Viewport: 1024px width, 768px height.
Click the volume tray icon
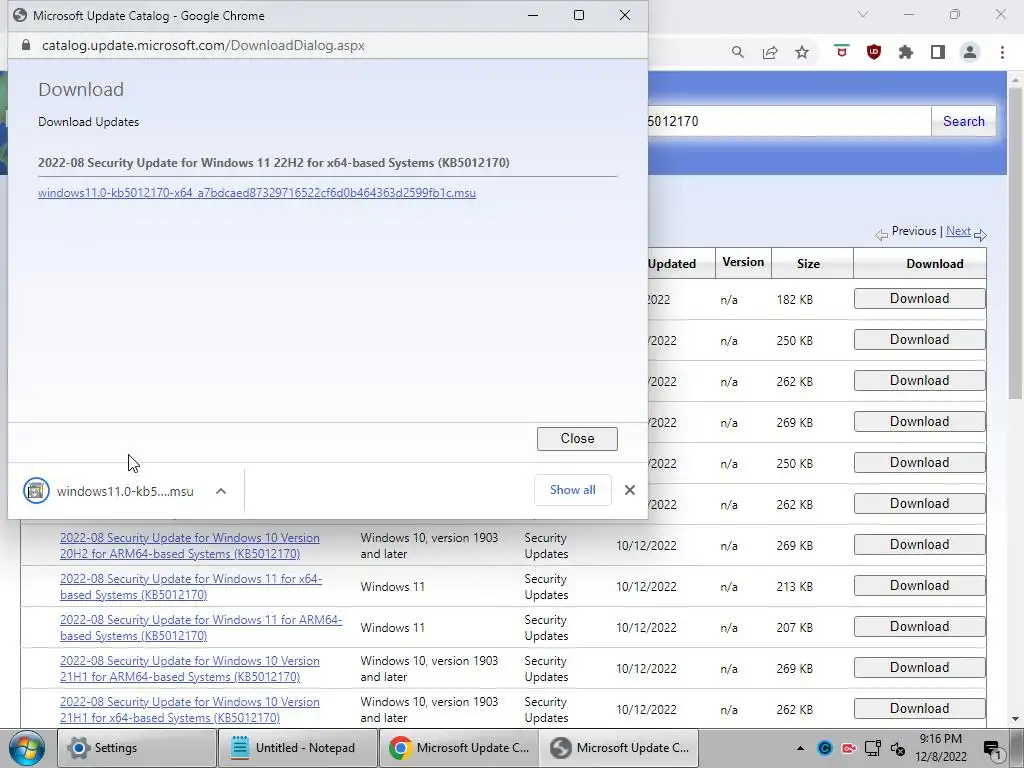898,749
